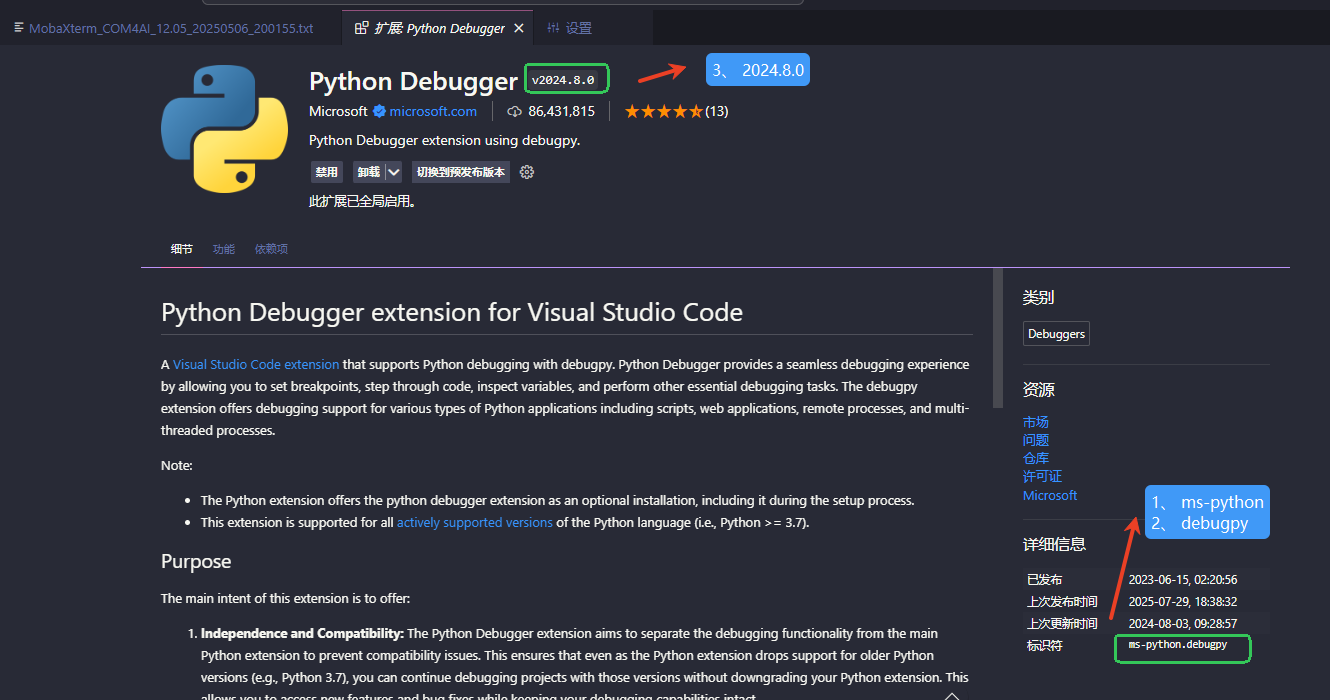Open the Visual Studio Code extension link
The width and height of the screenshot is (1330, 700).
pos(256,365)
